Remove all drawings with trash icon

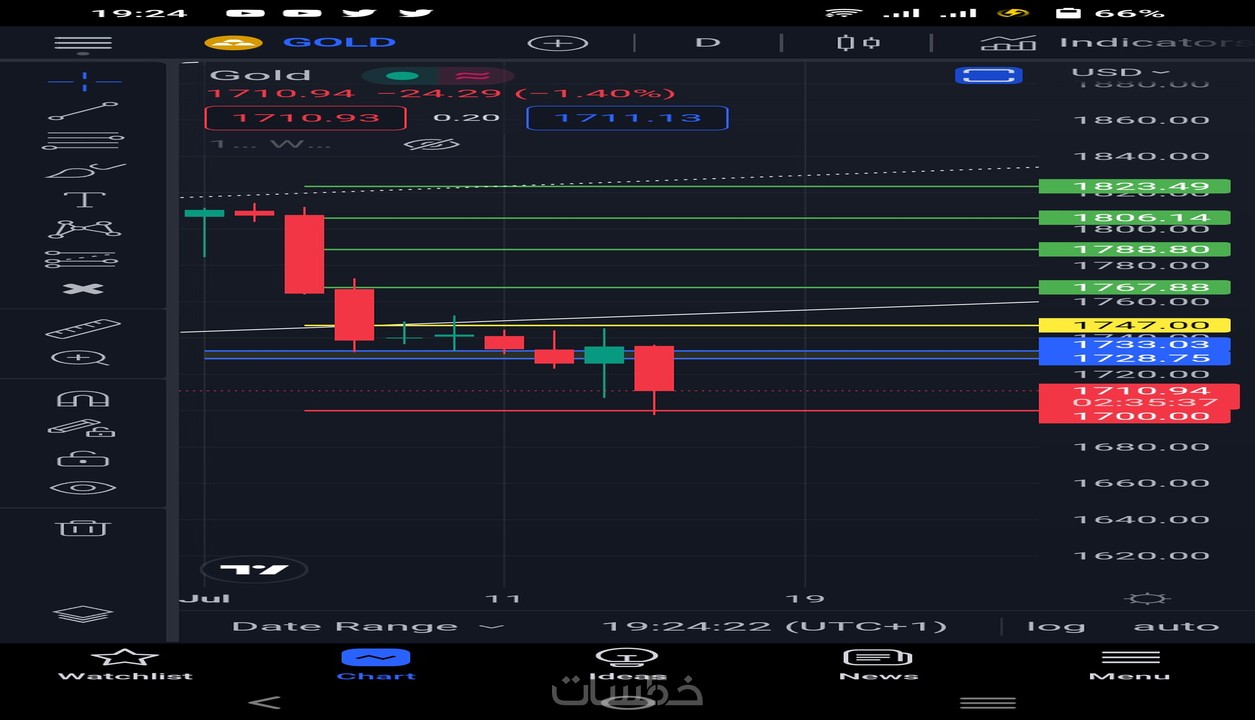click(x=84, y=527)
